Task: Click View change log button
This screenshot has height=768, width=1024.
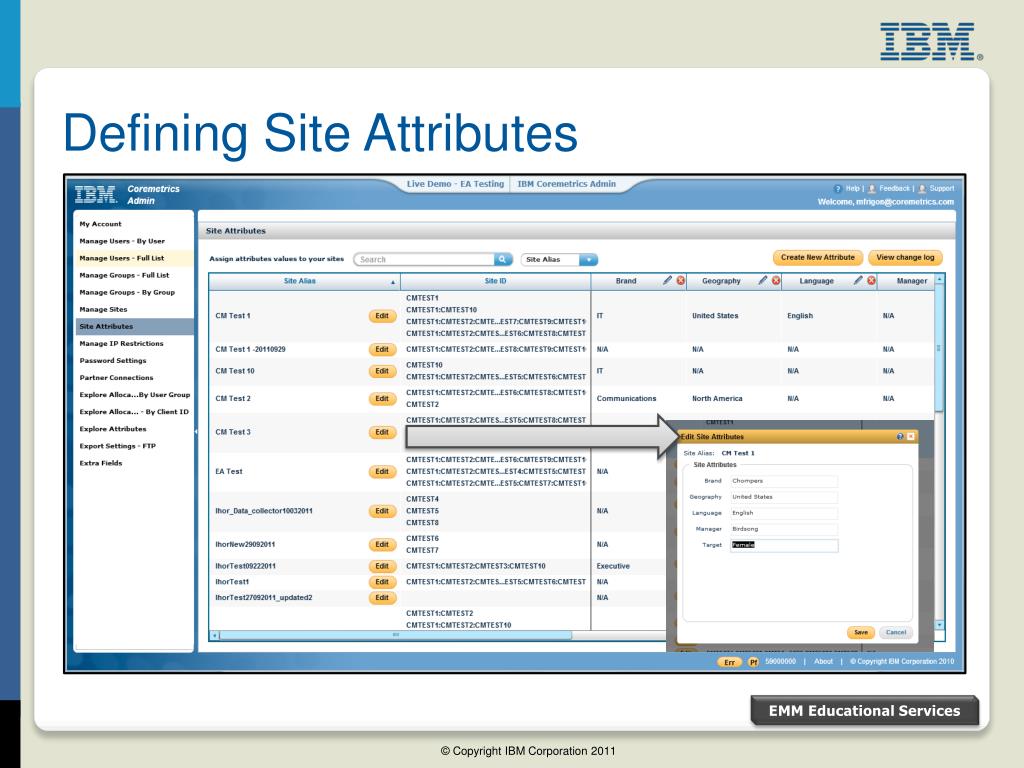Action: tap(905, 257)
